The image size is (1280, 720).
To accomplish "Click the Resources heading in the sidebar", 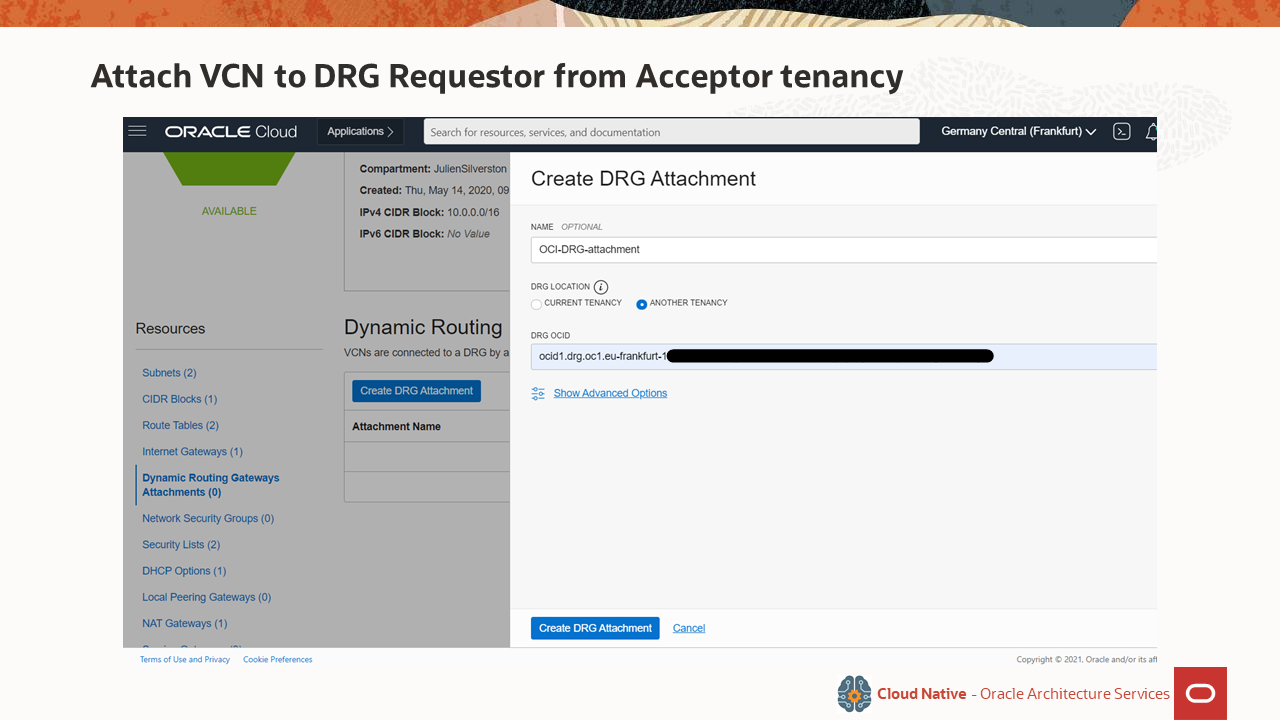I will (170, 328).
